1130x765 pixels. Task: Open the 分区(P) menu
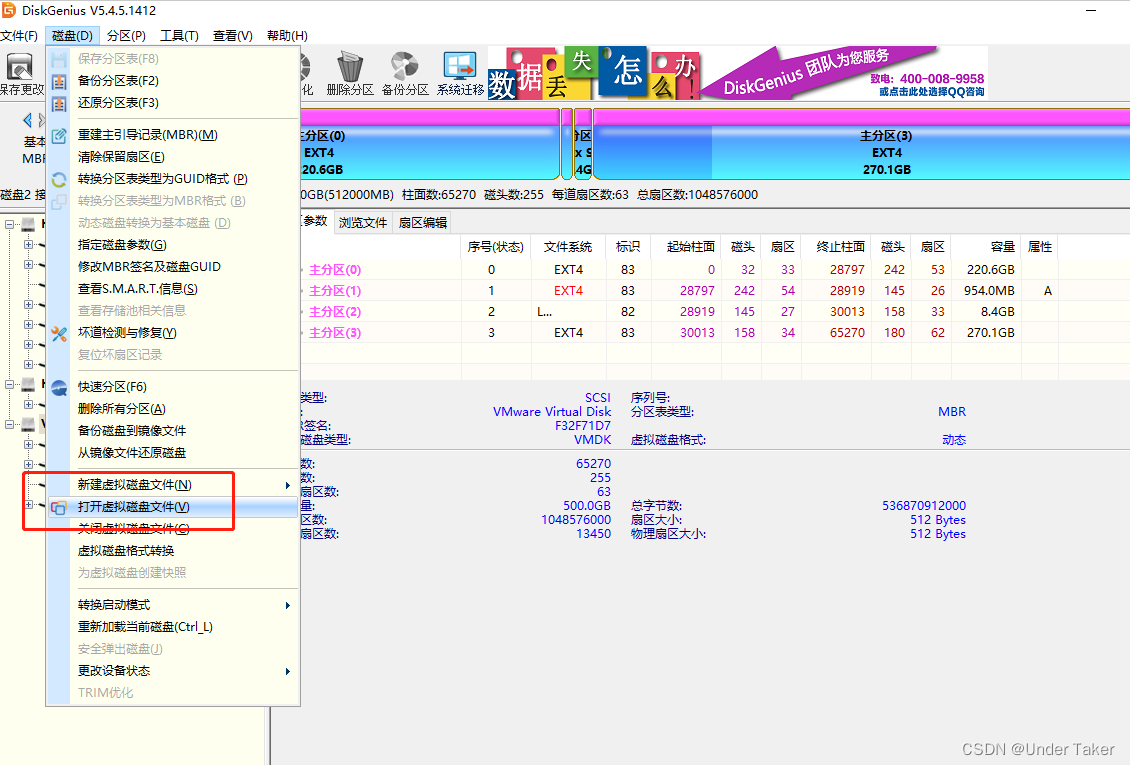click(126, 35)
